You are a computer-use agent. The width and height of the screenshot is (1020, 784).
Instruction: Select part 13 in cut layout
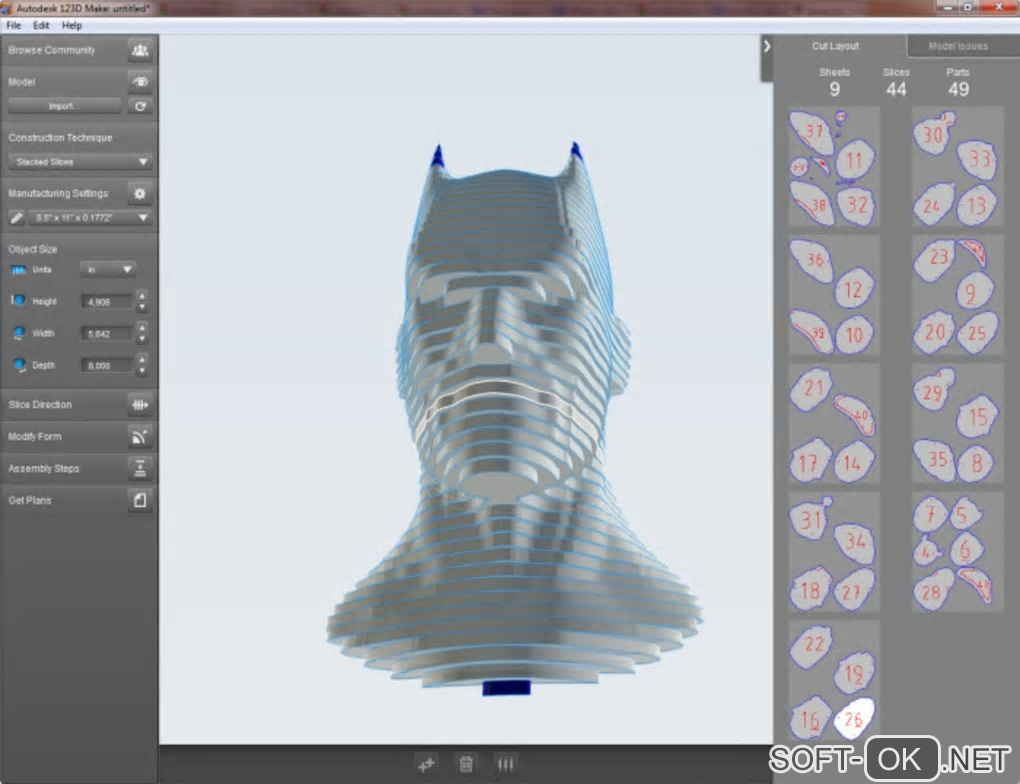976,206
